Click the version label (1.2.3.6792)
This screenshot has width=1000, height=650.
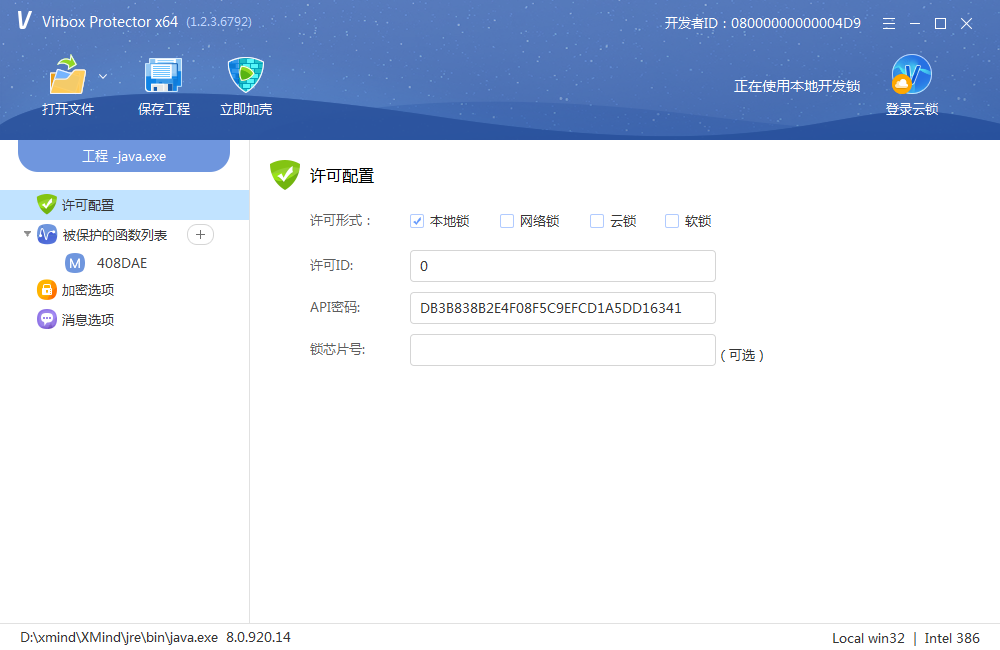pyautogui.click(x=219, y=22)
